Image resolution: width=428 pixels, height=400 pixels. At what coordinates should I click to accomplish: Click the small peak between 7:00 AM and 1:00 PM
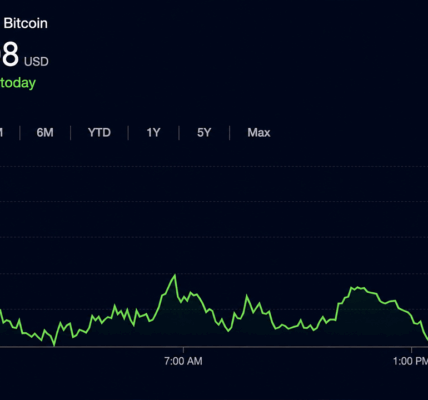[x=247, y=296]
